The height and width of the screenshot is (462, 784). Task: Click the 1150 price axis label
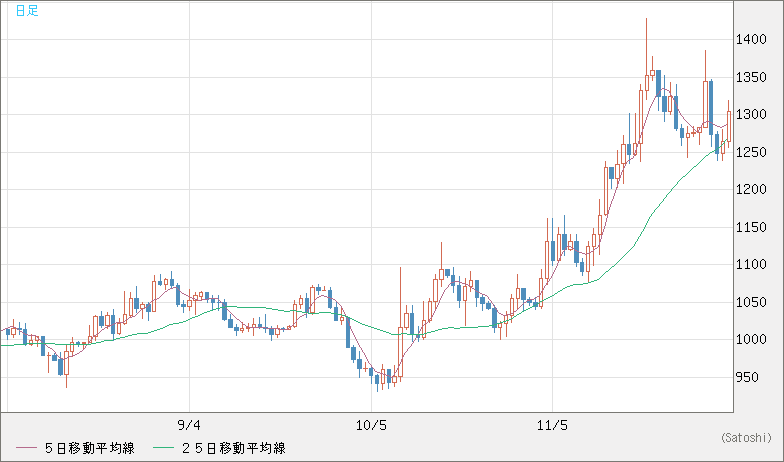click(x=751, y=227)
